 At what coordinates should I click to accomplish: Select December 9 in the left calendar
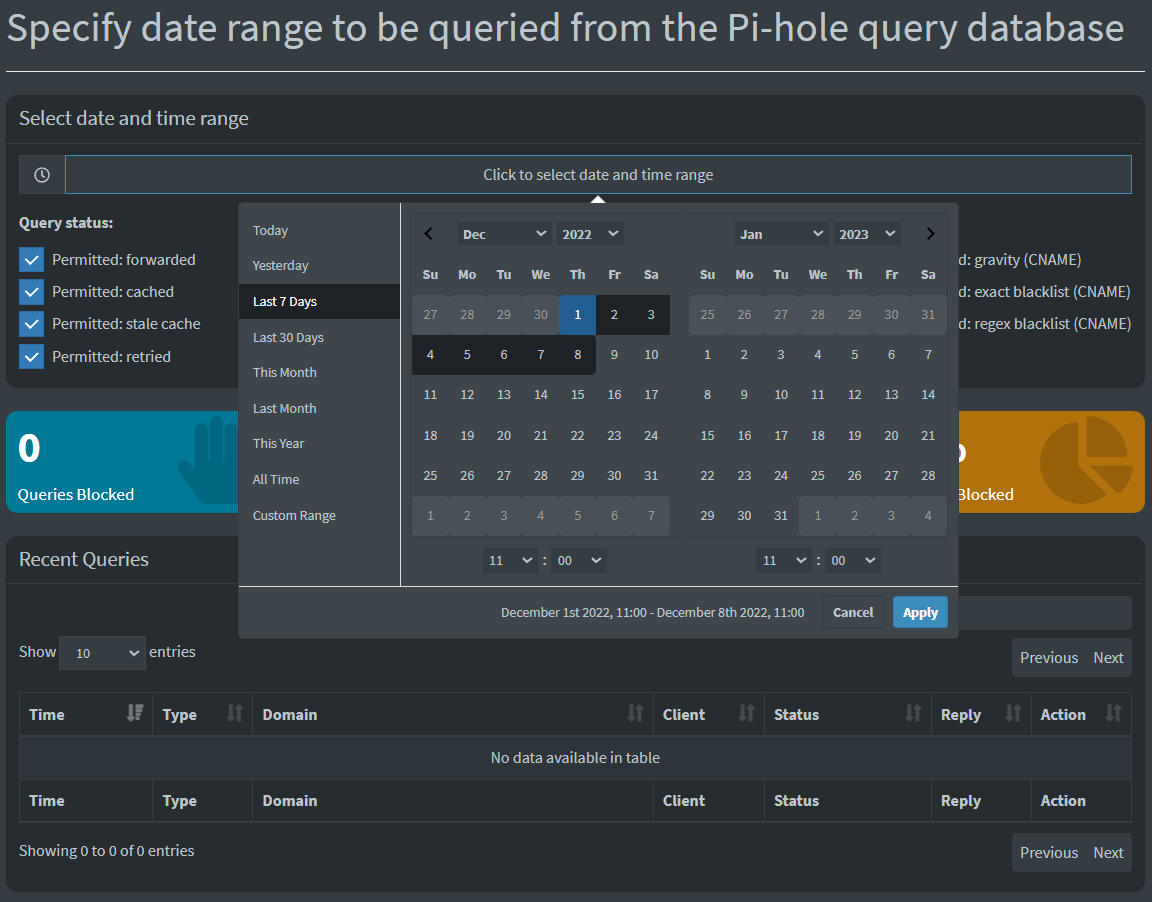click(x=614, y=355)
